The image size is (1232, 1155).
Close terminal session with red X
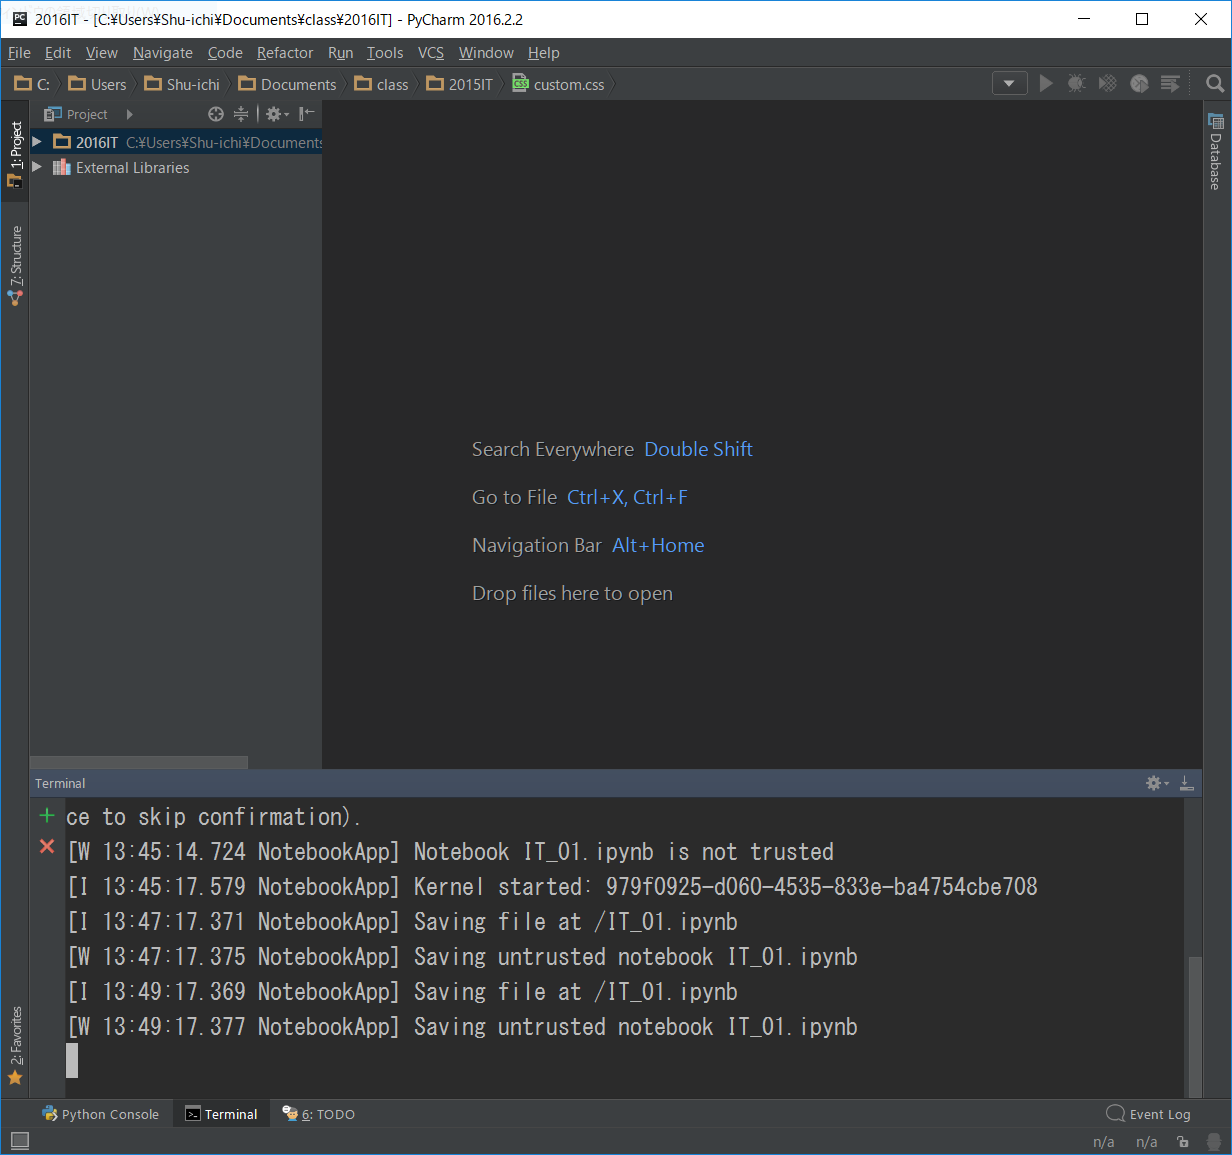point(47,847)
